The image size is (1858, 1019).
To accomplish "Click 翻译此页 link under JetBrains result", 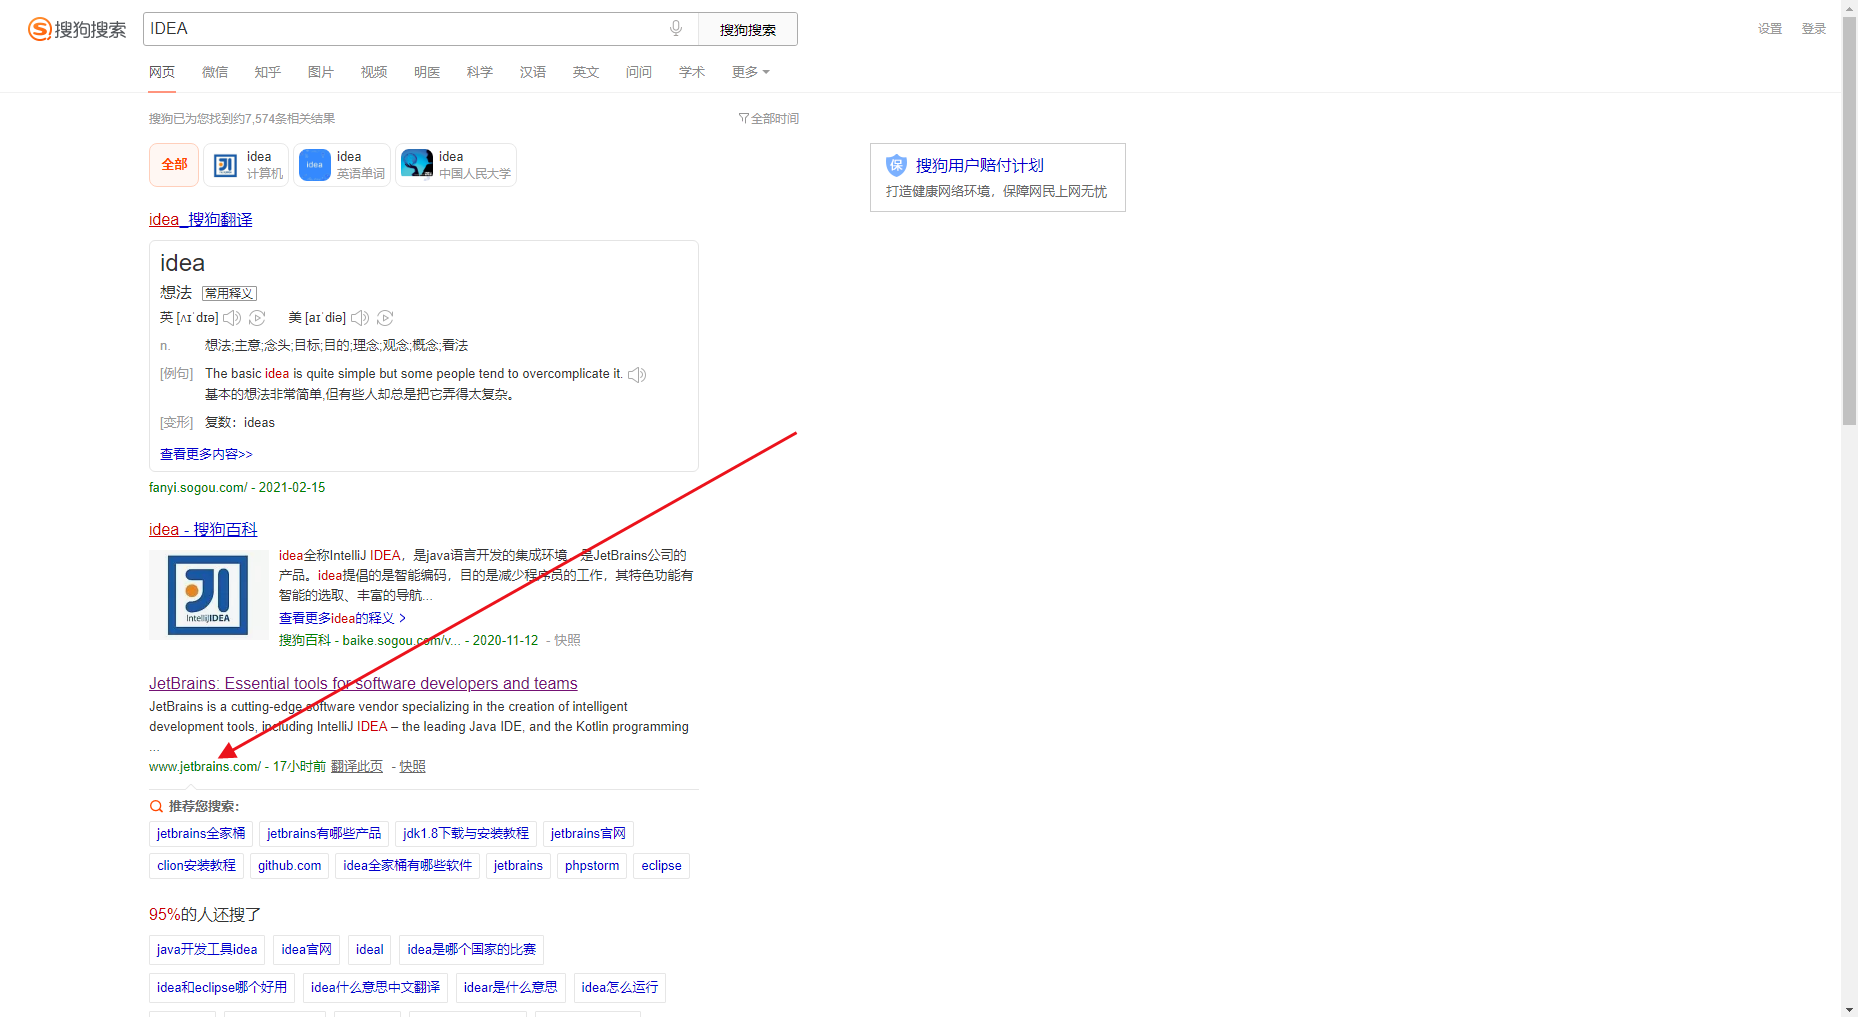I will click(x=357, y=767).
